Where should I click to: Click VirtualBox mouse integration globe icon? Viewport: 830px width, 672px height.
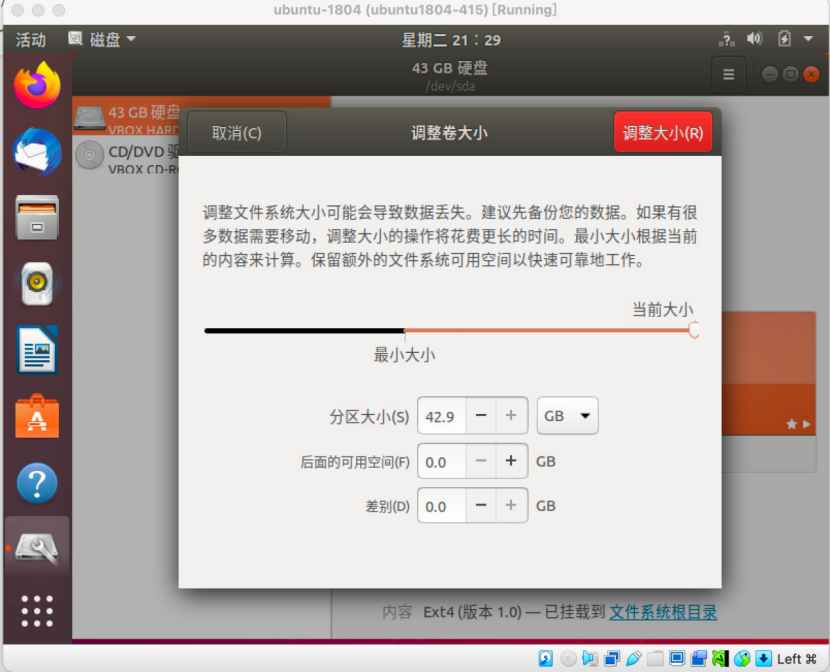coord(742,658)
